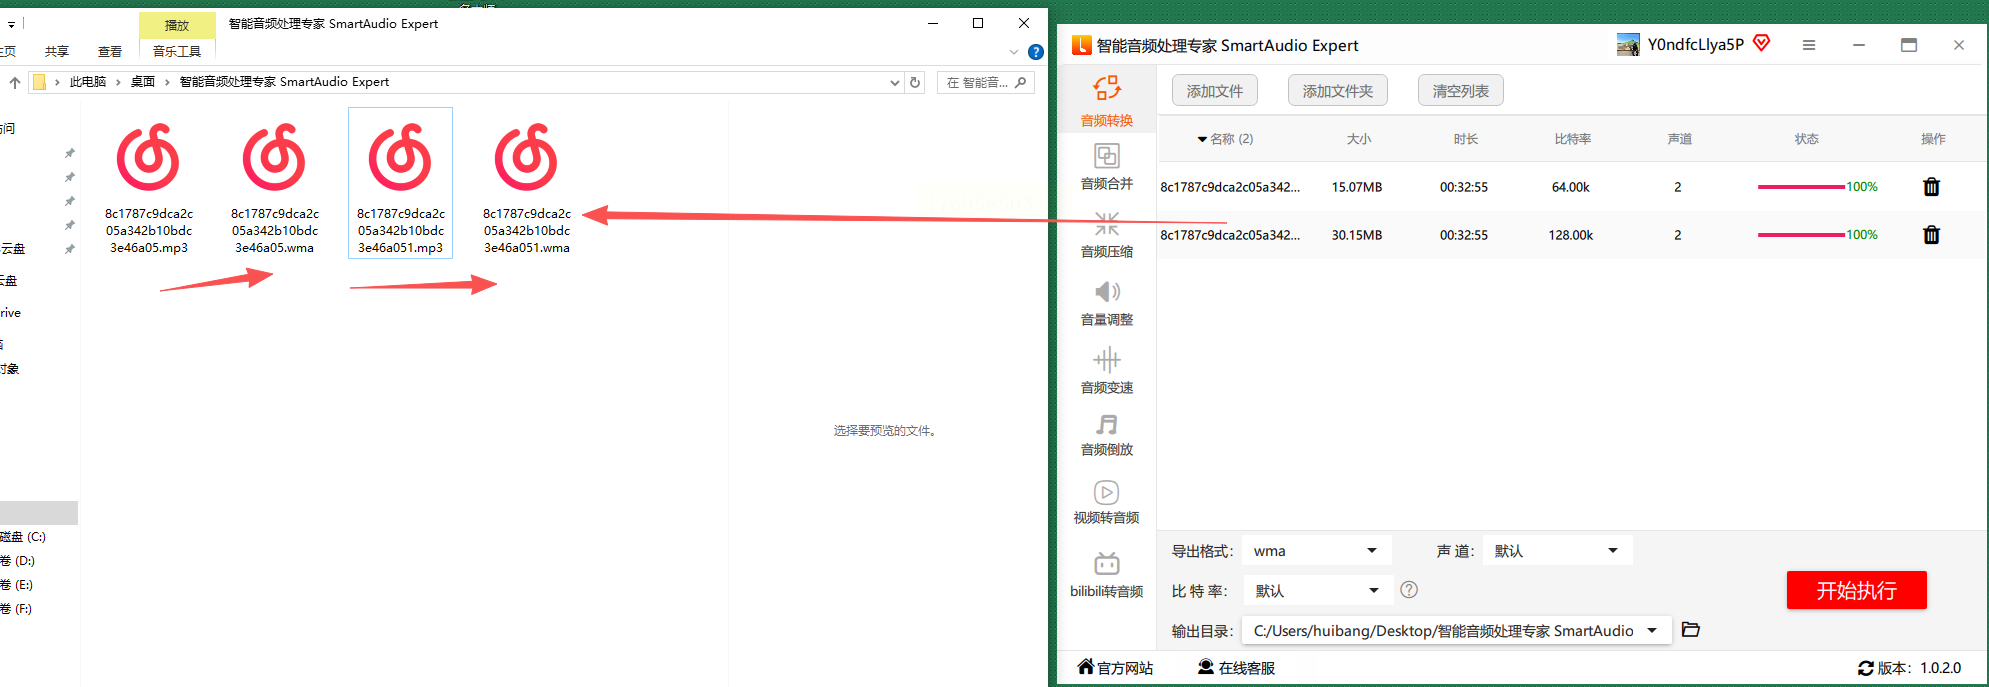Click progress bar of 128.00k file
This screenshot has width=1989, height=687.
tap(1801, 235)
